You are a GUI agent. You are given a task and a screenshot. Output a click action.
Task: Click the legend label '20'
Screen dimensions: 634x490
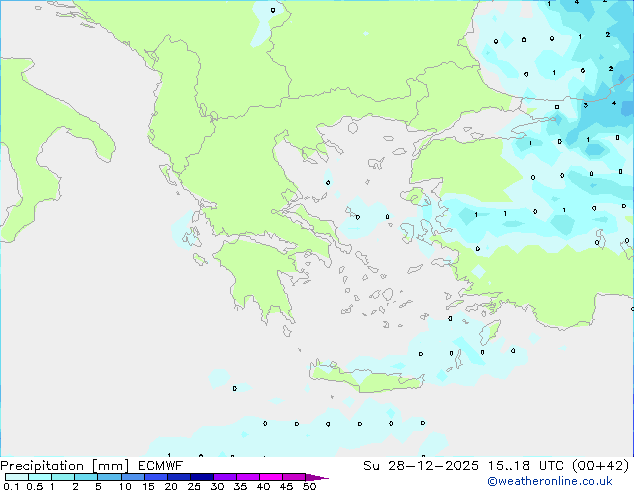tap(171, 486)
